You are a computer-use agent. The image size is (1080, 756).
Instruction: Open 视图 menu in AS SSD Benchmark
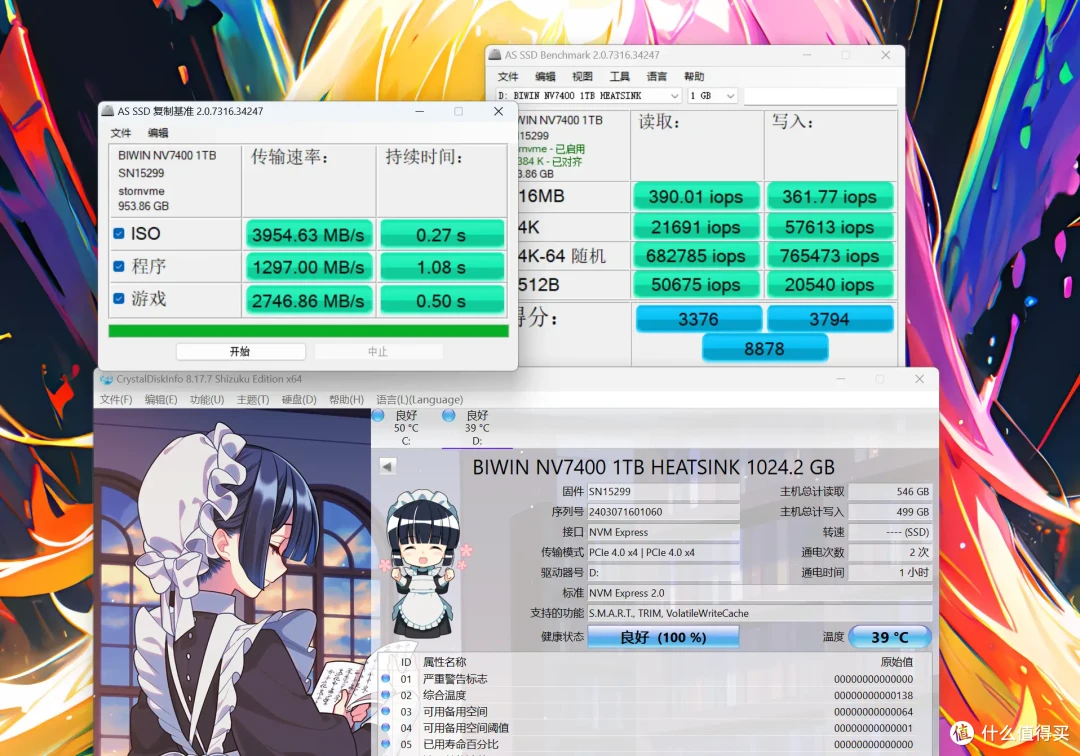click(x=582, y=76)
